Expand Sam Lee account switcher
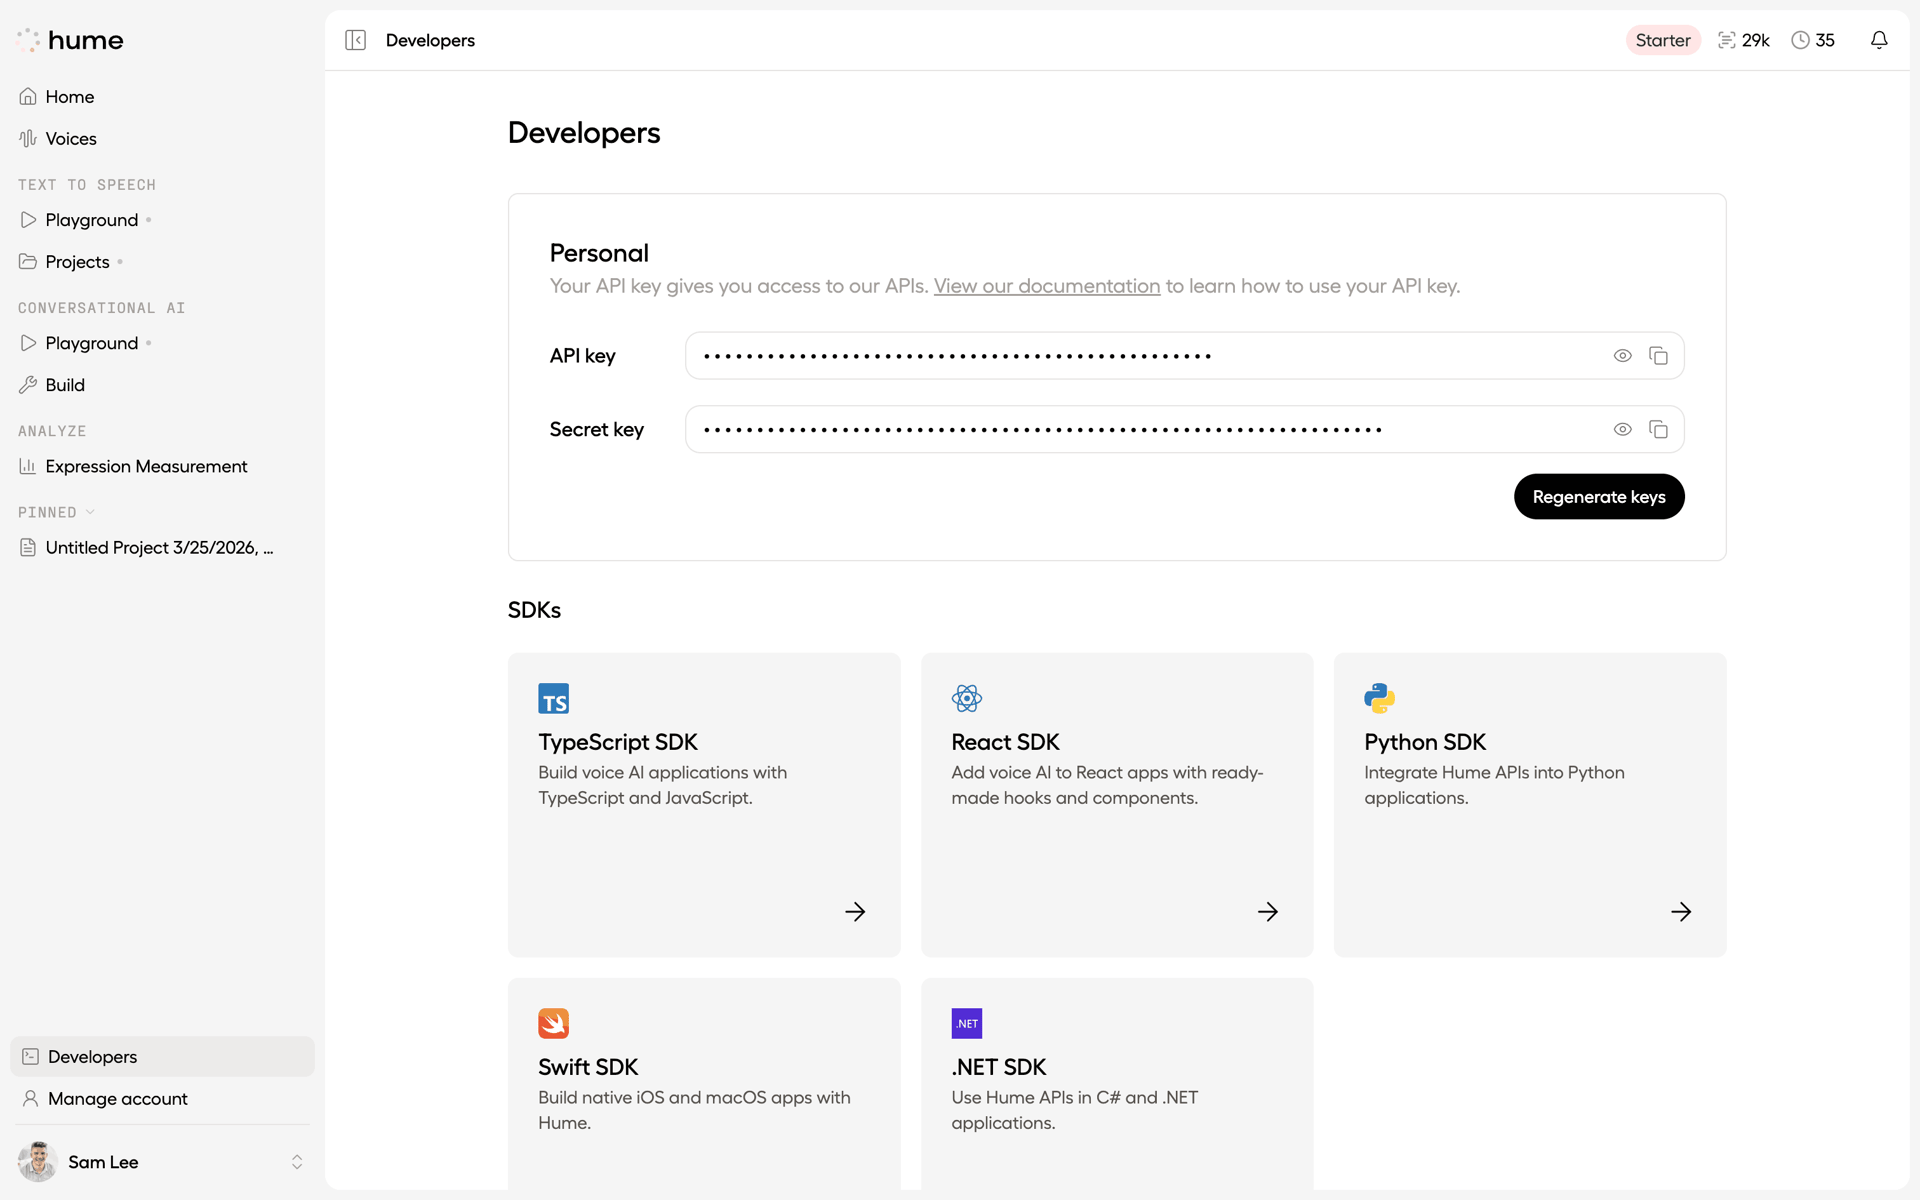Viewport: 1920px width, 1200px height. pos(297,1161)
